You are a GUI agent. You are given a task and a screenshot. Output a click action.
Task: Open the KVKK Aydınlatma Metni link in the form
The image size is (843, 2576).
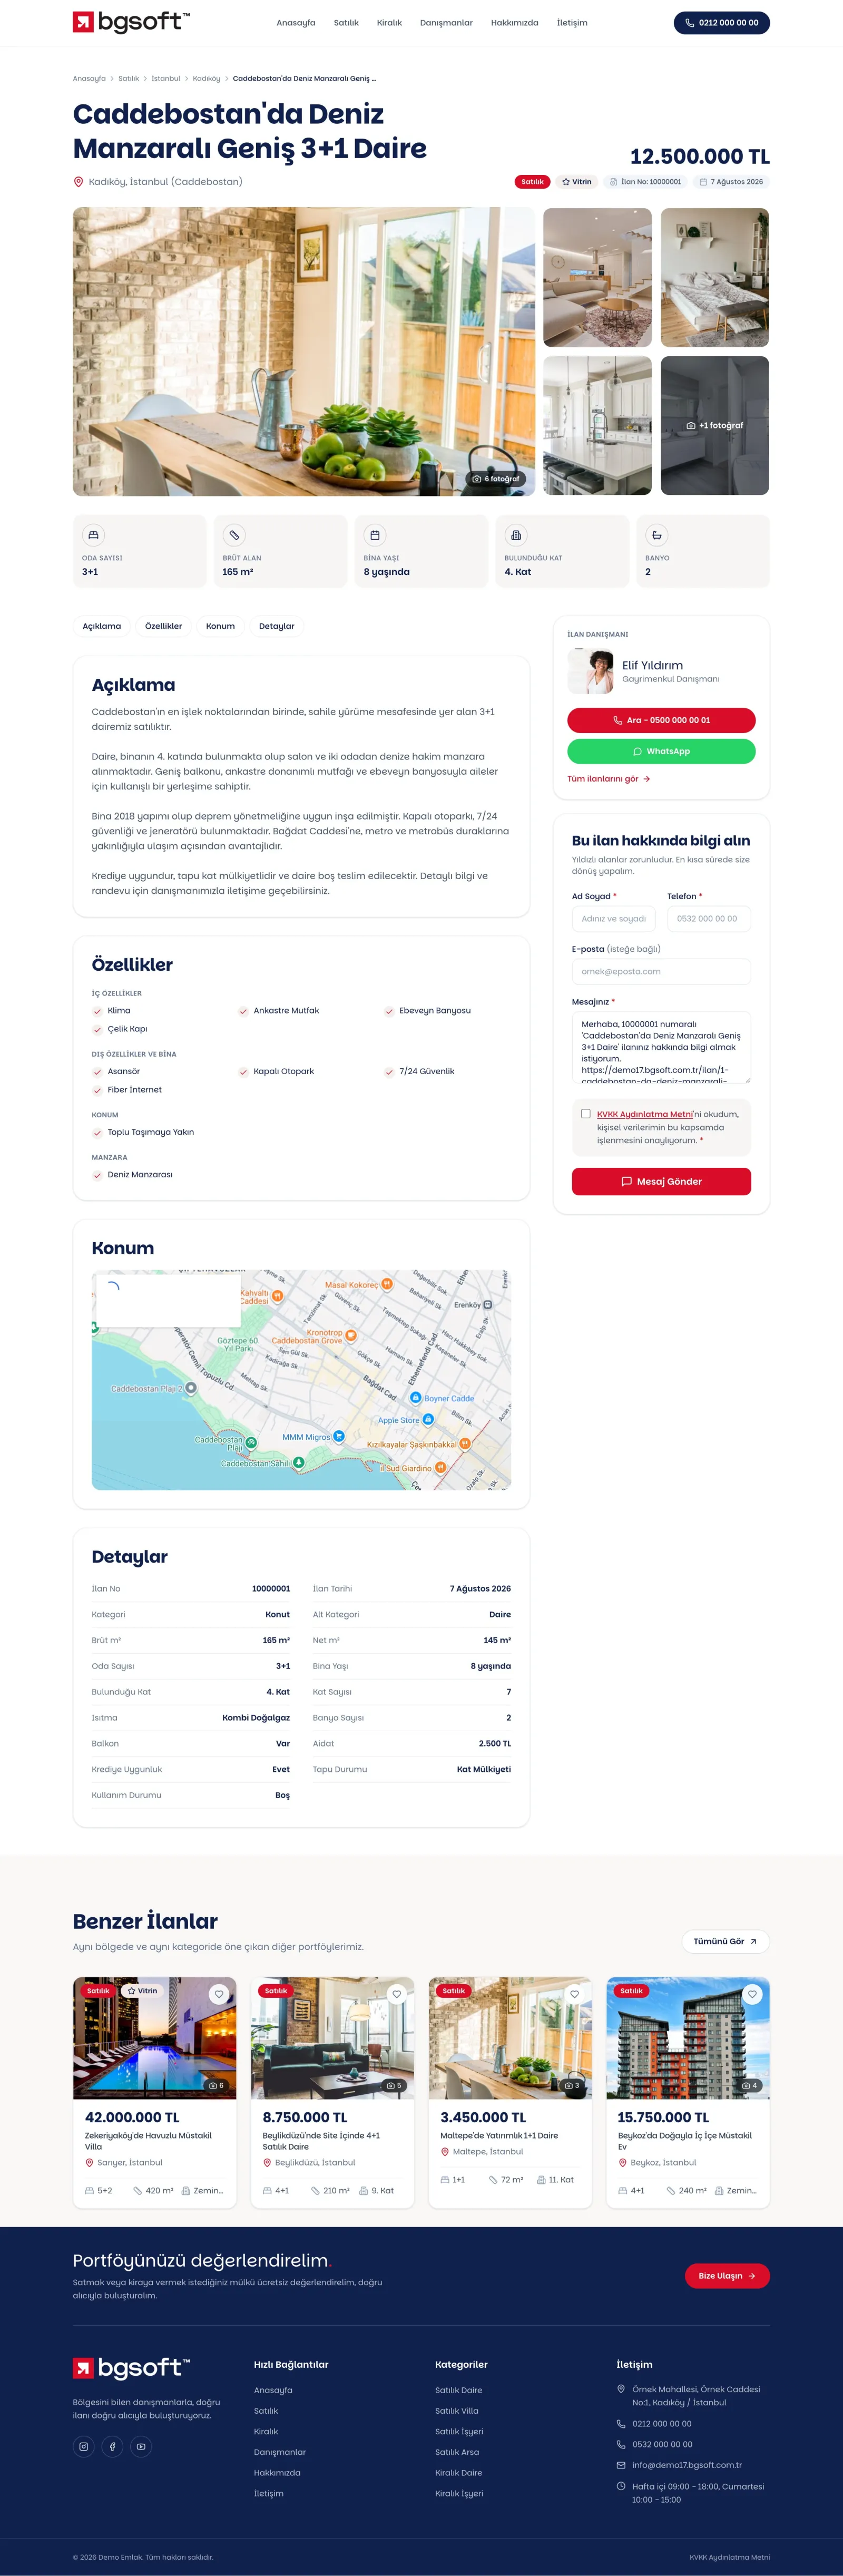tap(645, 1114)
